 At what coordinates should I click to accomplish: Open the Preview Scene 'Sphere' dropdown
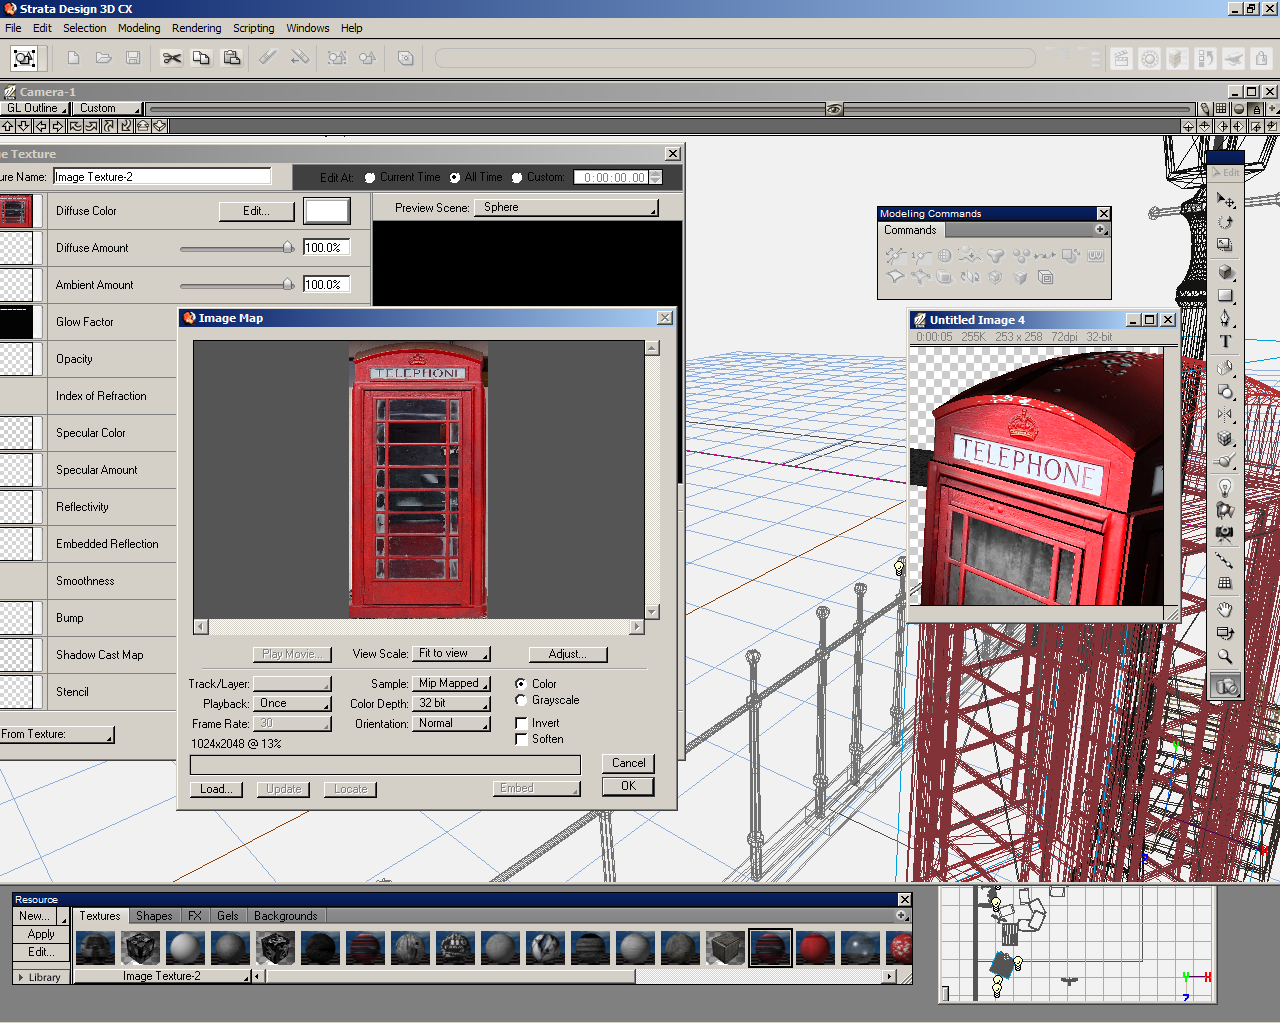[567, 208]
